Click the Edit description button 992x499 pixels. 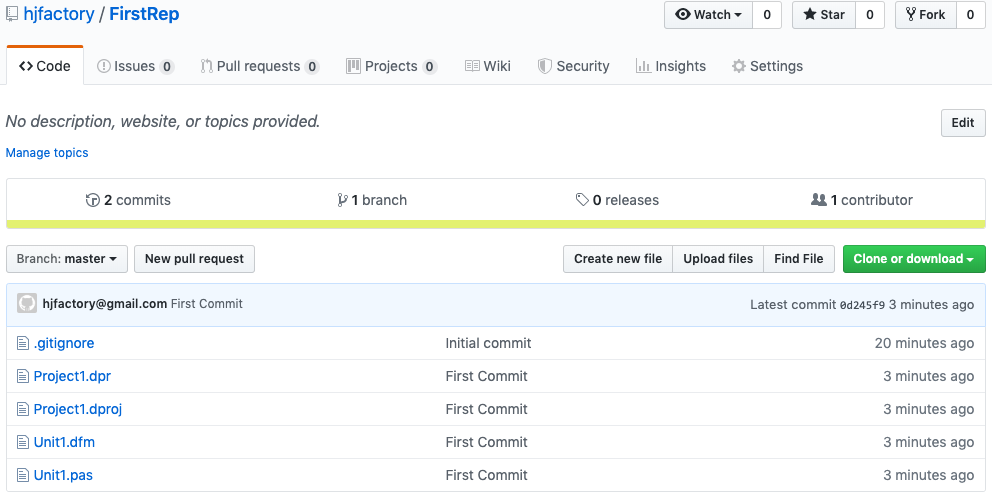pos(963,123)
